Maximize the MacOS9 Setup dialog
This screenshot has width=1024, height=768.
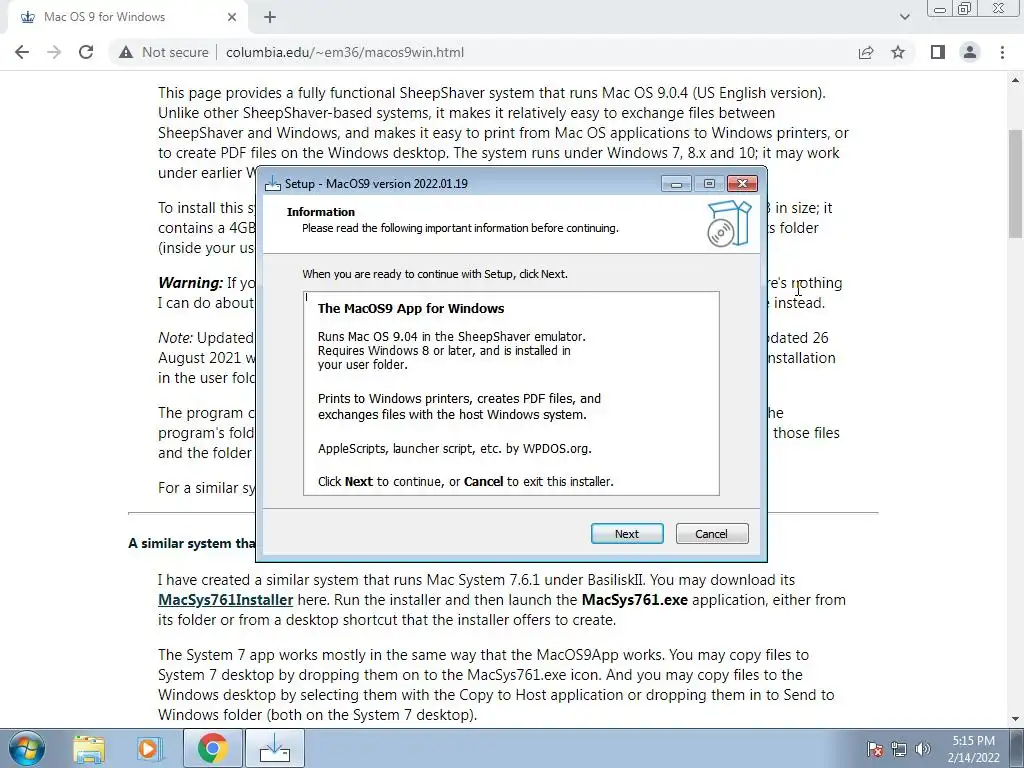709,184
